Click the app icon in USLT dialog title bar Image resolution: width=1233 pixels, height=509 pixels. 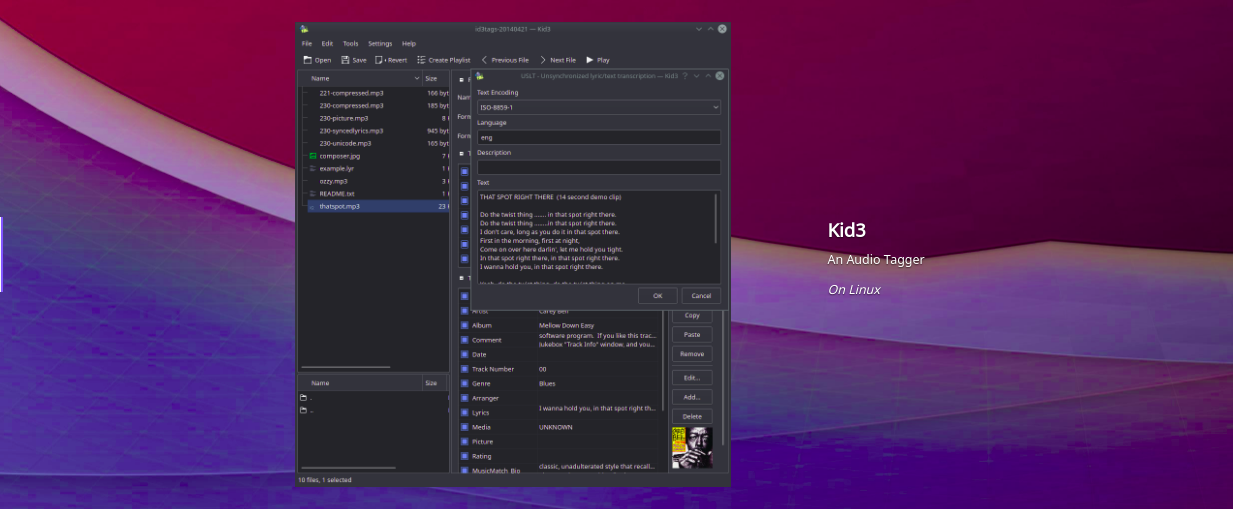point(480,76)
